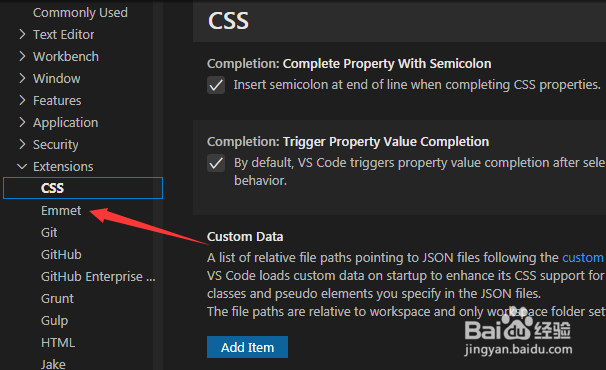The height and width of the screenshot is (370, 606).
Task: Open GitHub Enterprise settings entry
Action: [x=98, y=276]
